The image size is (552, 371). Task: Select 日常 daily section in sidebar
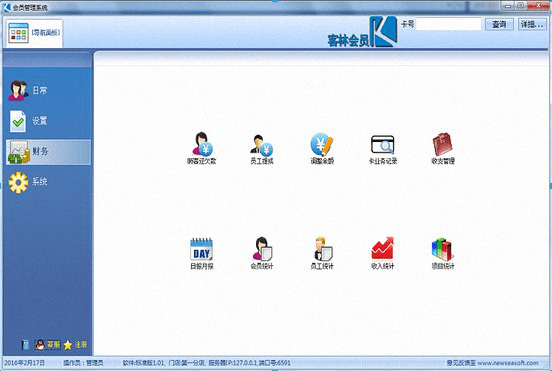(48, 90)
